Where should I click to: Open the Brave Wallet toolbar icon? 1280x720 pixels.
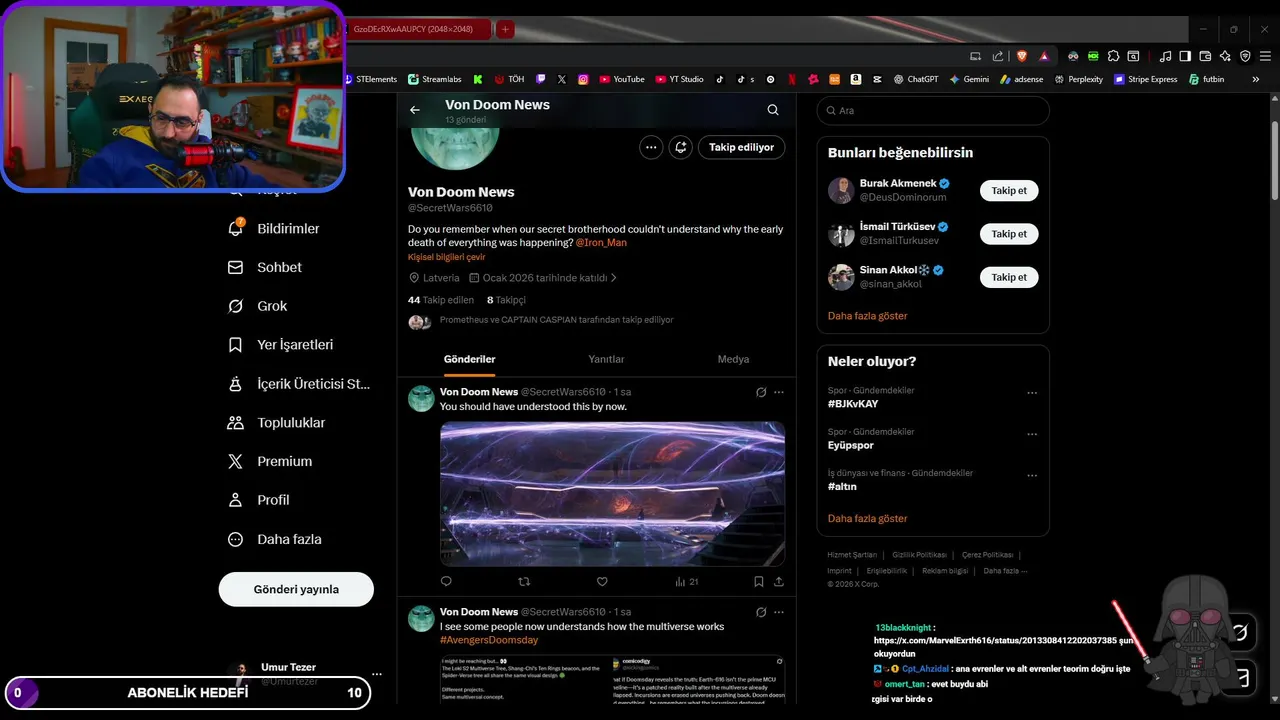(1205, 56)
